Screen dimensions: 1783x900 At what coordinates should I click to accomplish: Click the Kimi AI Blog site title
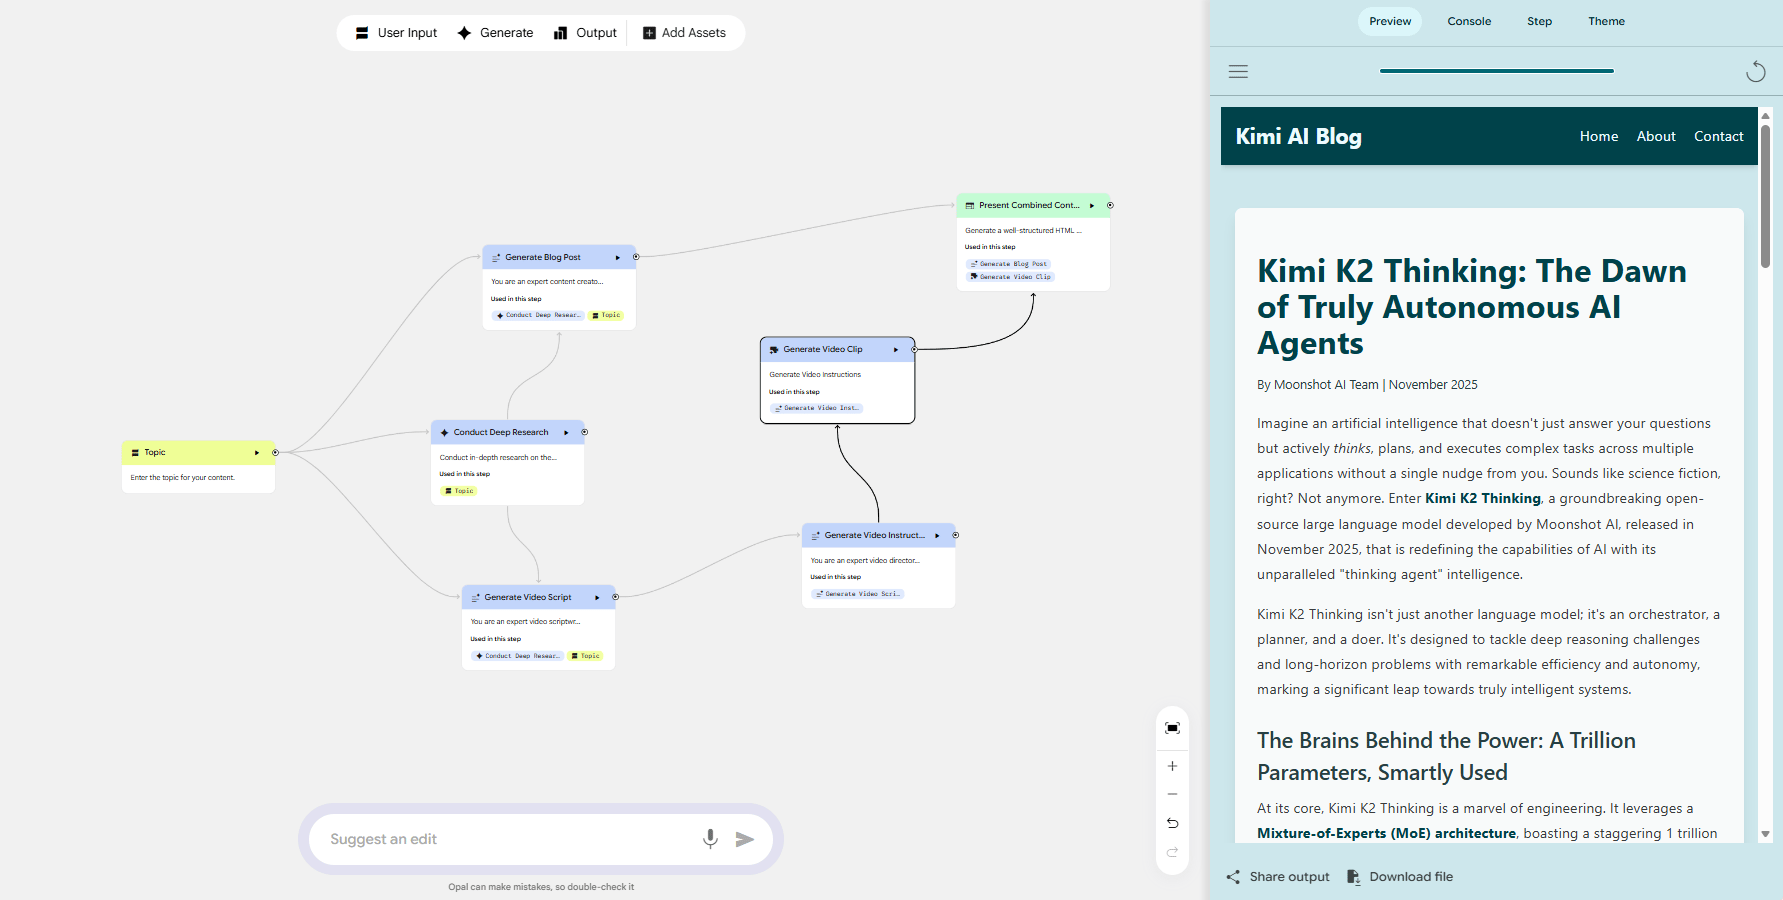coord(1298,136)
